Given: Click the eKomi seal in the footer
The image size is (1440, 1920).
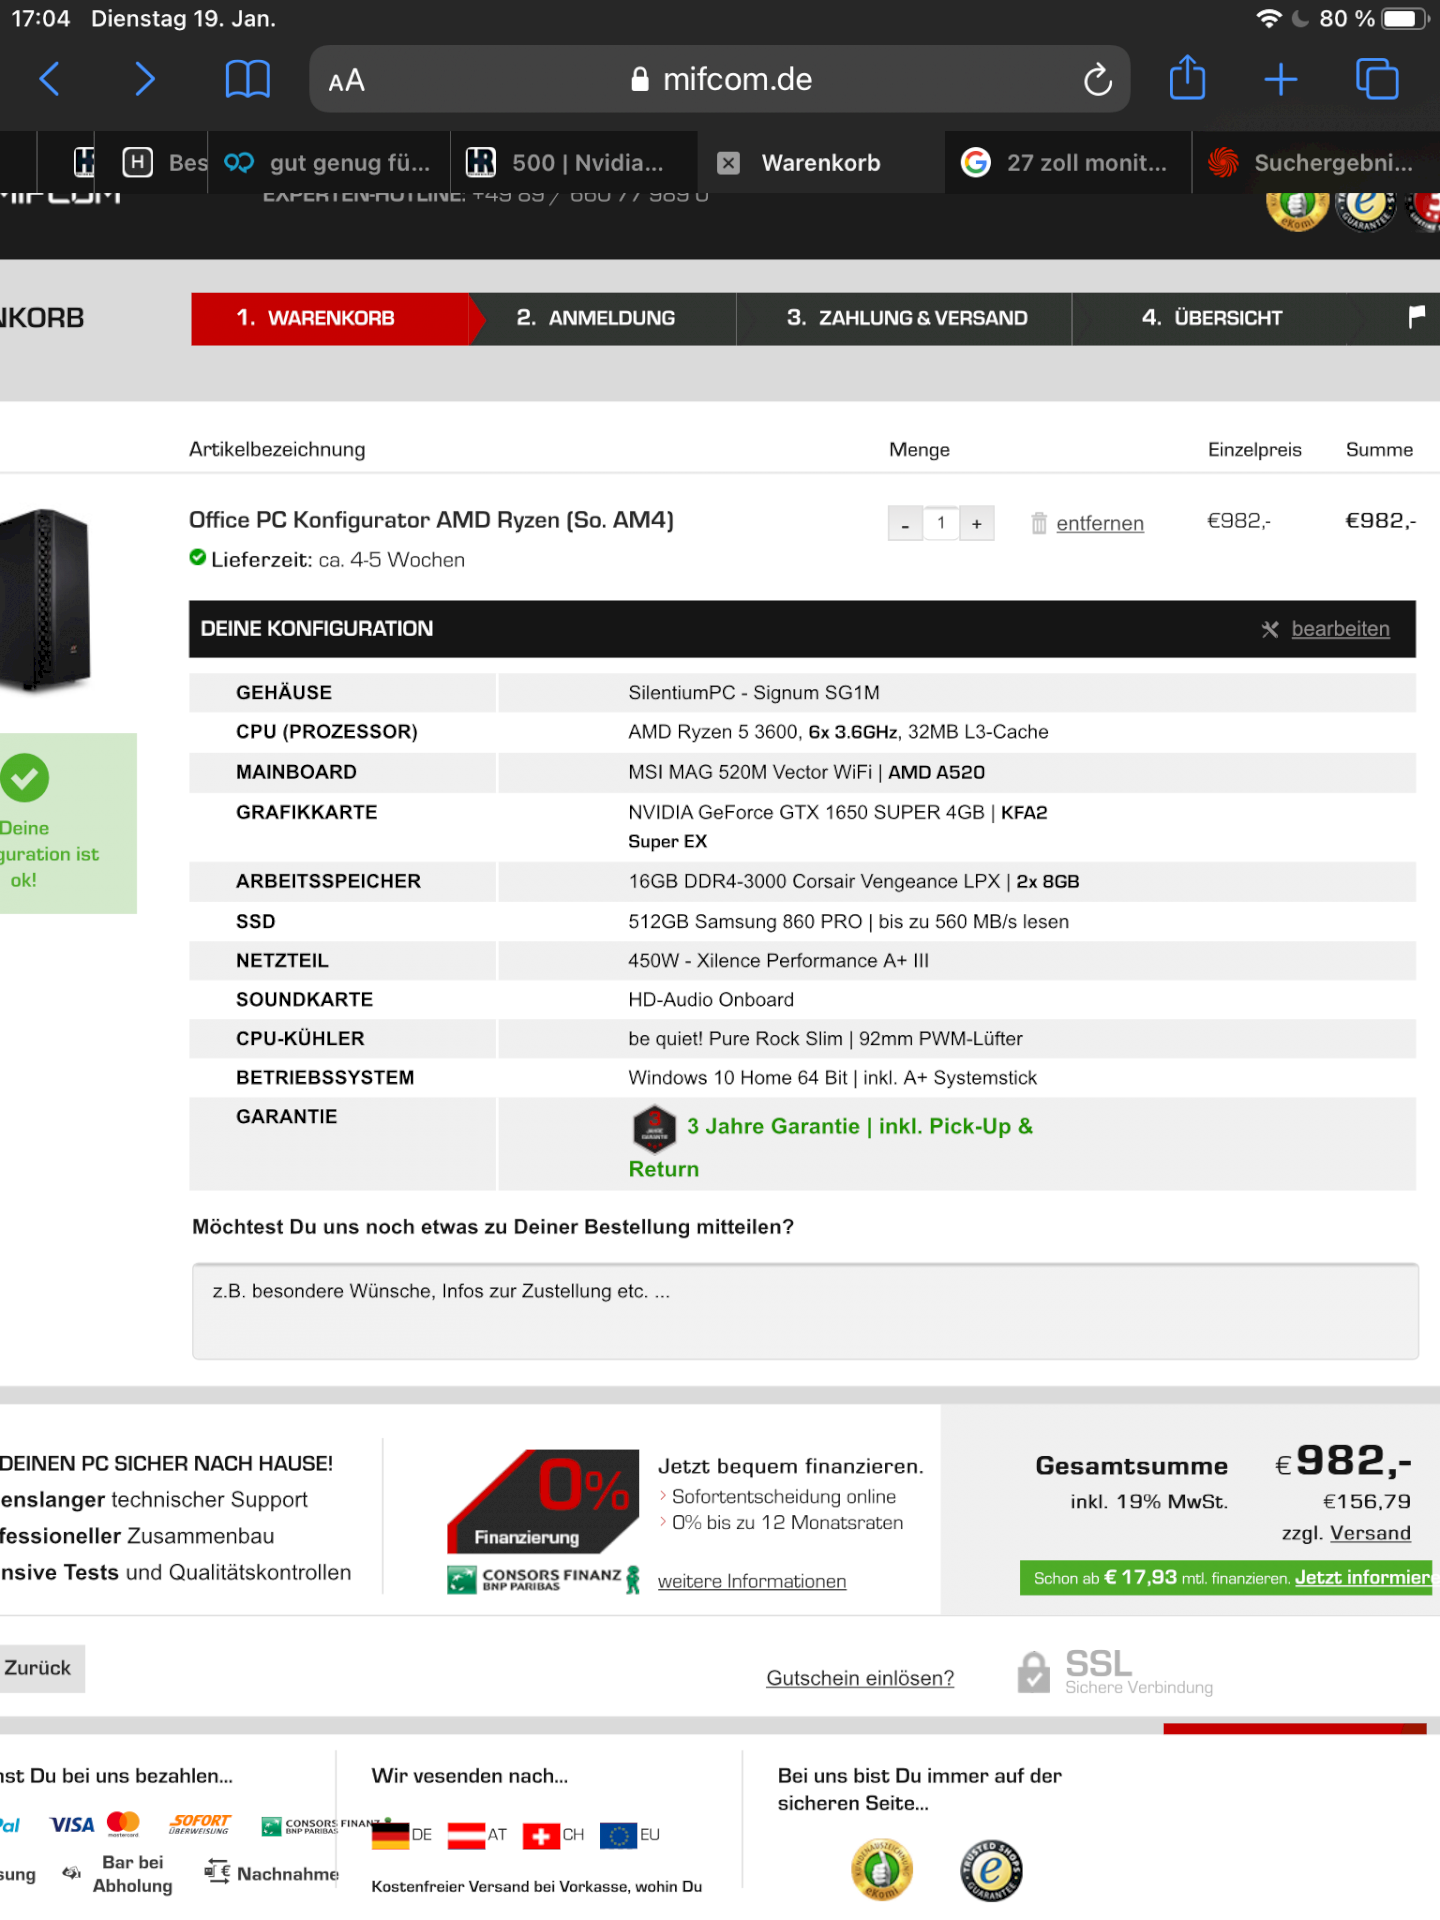Looking at the screenshot, I should [881, 1869].
